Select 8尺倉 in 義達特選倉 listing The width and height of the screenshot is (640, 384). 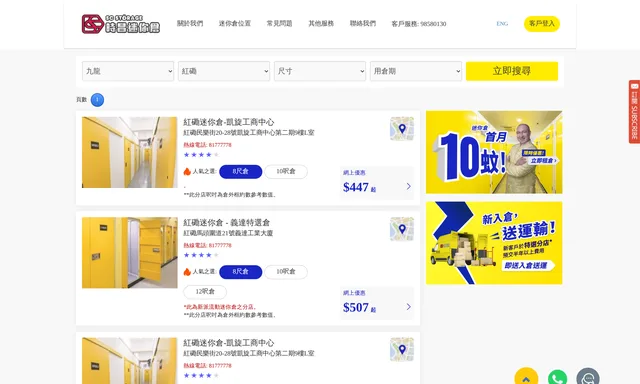pos(240,272)
